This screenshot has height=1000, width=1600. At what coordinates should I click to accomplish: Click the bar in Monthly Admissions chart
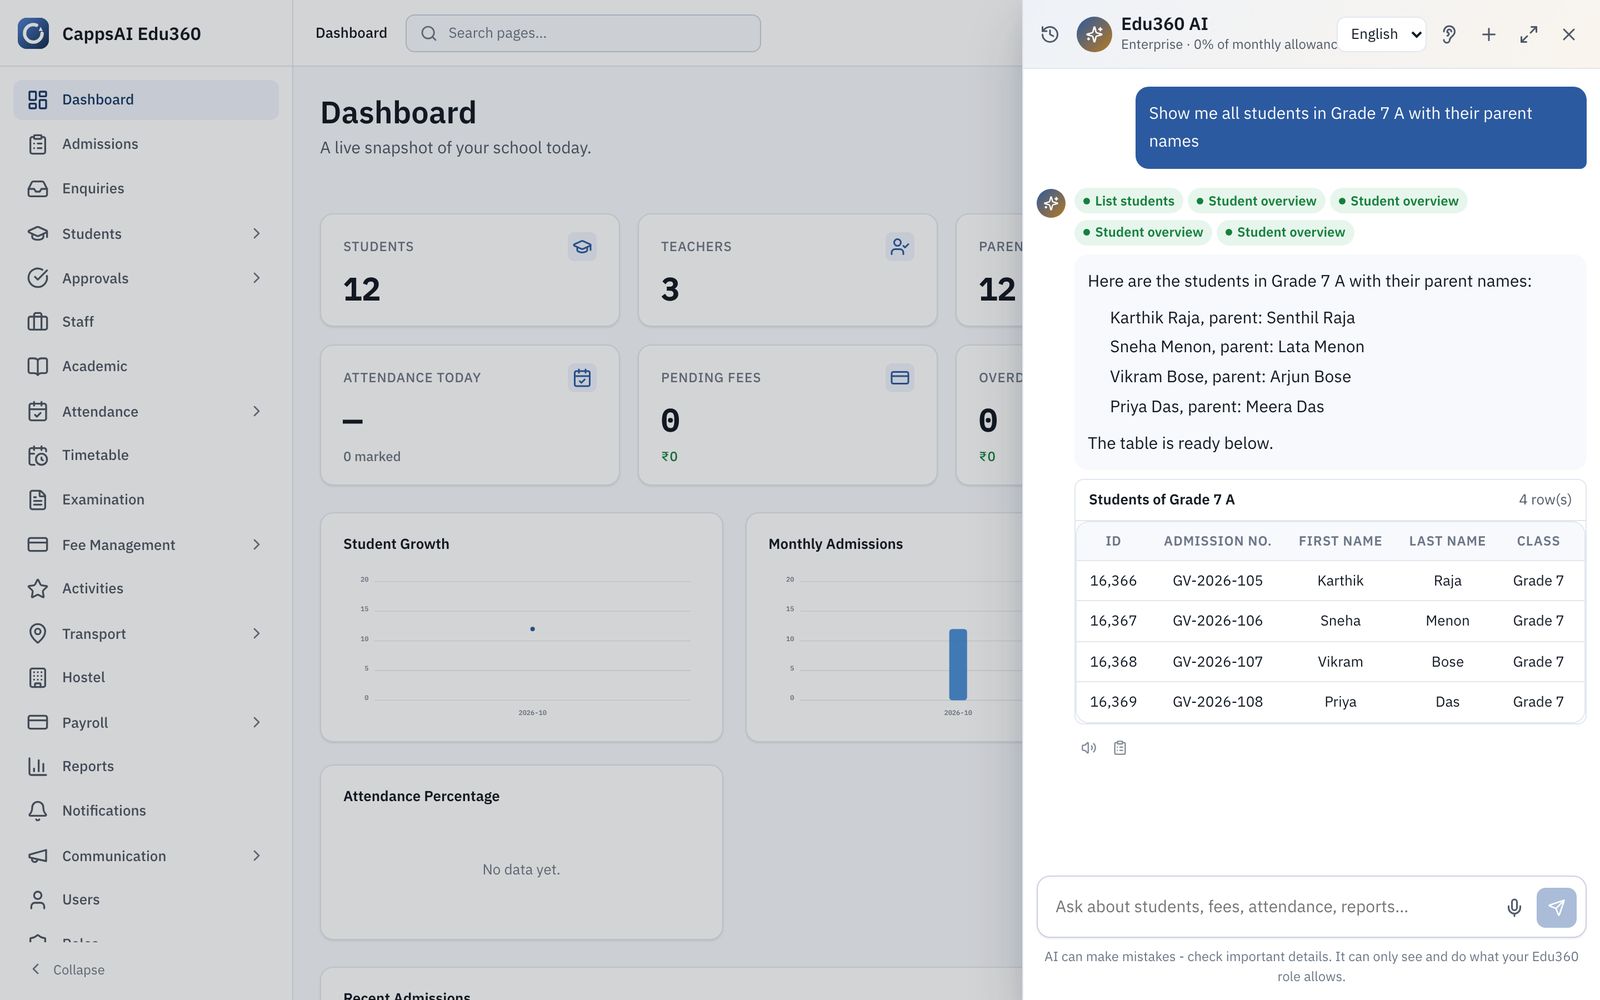(x=958, y=664)
